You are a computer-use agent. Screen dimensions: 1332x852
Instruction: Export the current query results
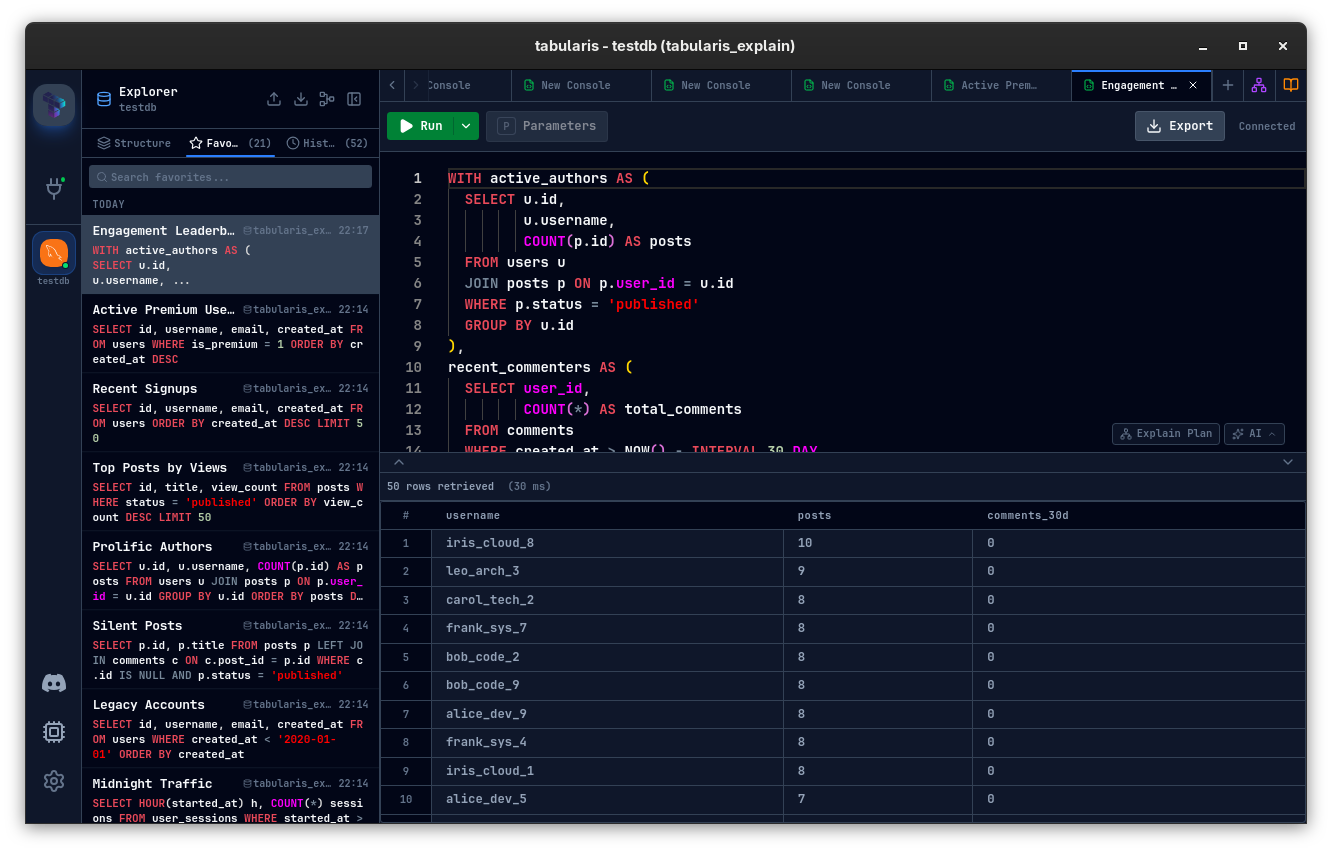point(1179,126)
